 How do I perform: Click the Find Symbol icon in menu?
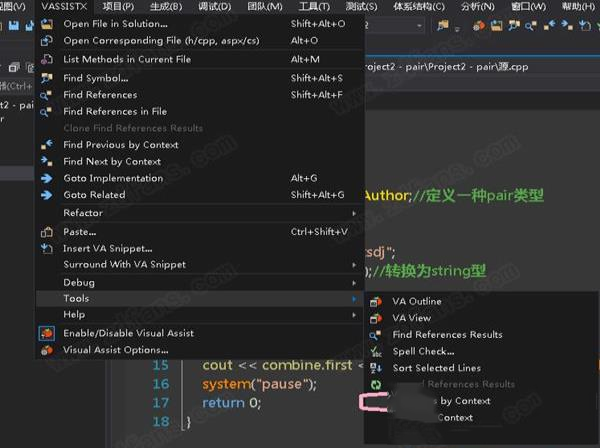point(46,78)
